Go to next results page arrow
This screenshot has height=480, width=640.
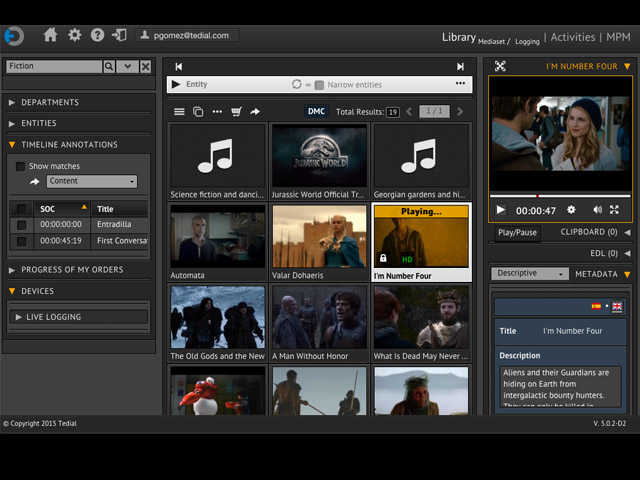point(460,111)
